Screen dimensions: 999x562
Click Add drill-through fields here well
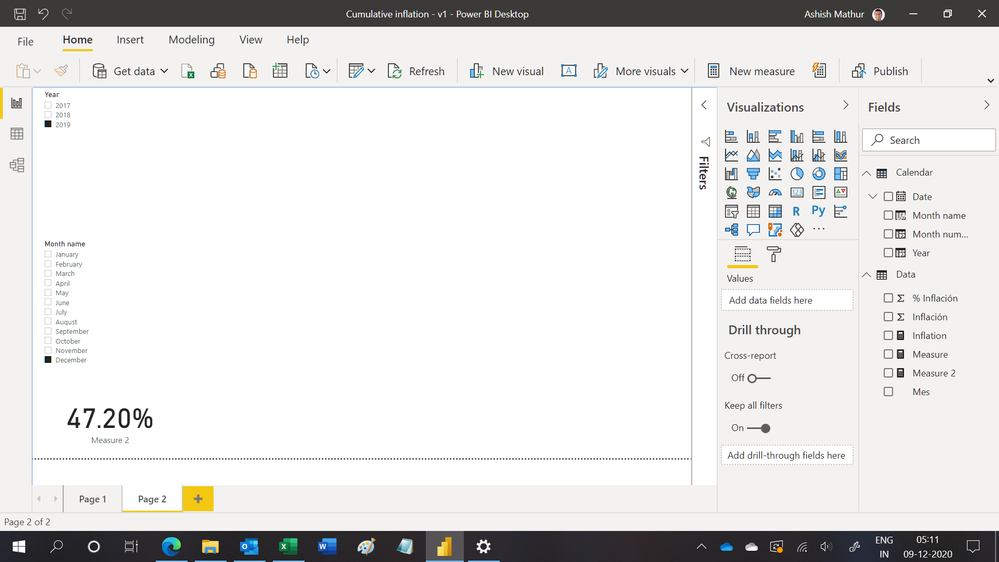pyautogui.click(x=787, y=455)
